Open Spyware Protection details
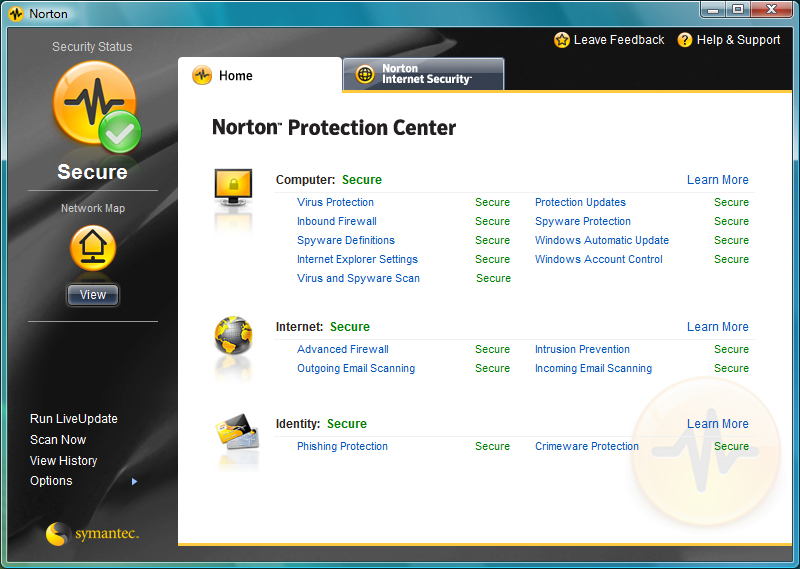 [x=583, y=221]
